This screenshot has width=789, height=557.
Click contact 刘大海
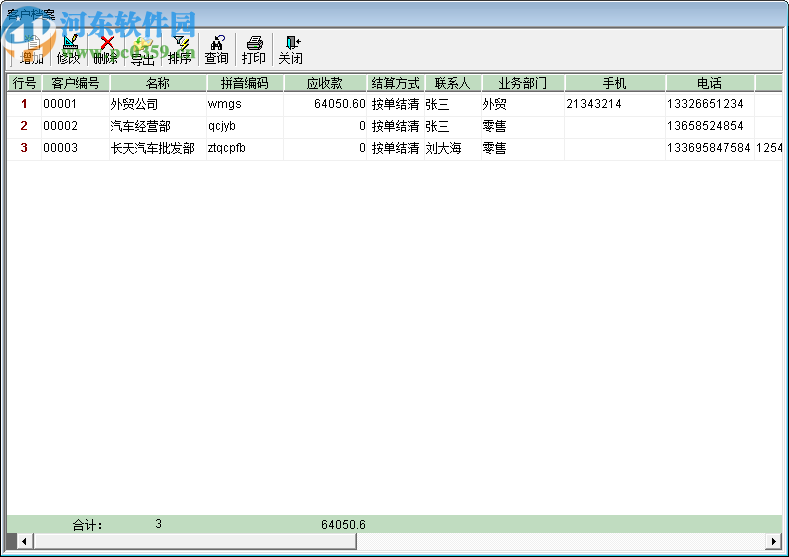(443, 148)
